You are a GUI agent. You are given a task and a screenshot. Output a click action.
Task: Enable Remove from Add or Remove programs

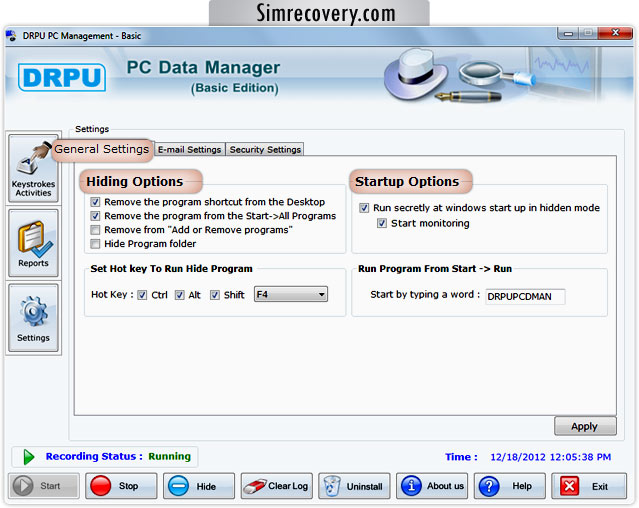pos(95,230)
